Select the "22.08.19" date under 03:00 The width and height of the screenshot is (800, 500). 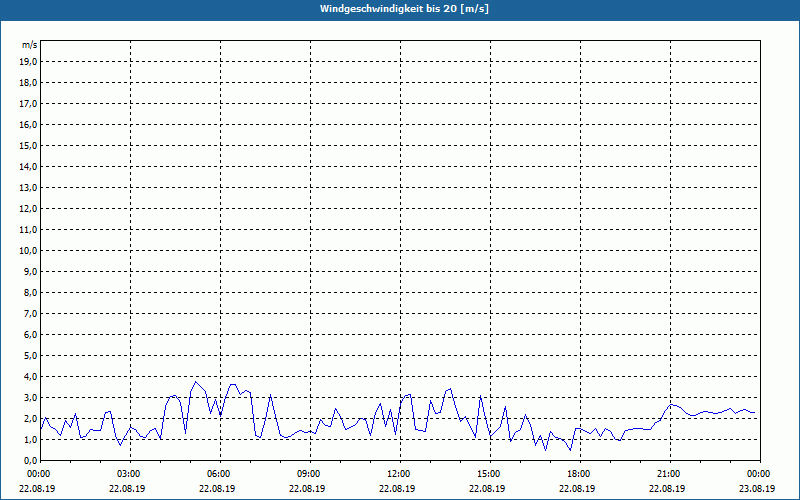coord(127,488)
